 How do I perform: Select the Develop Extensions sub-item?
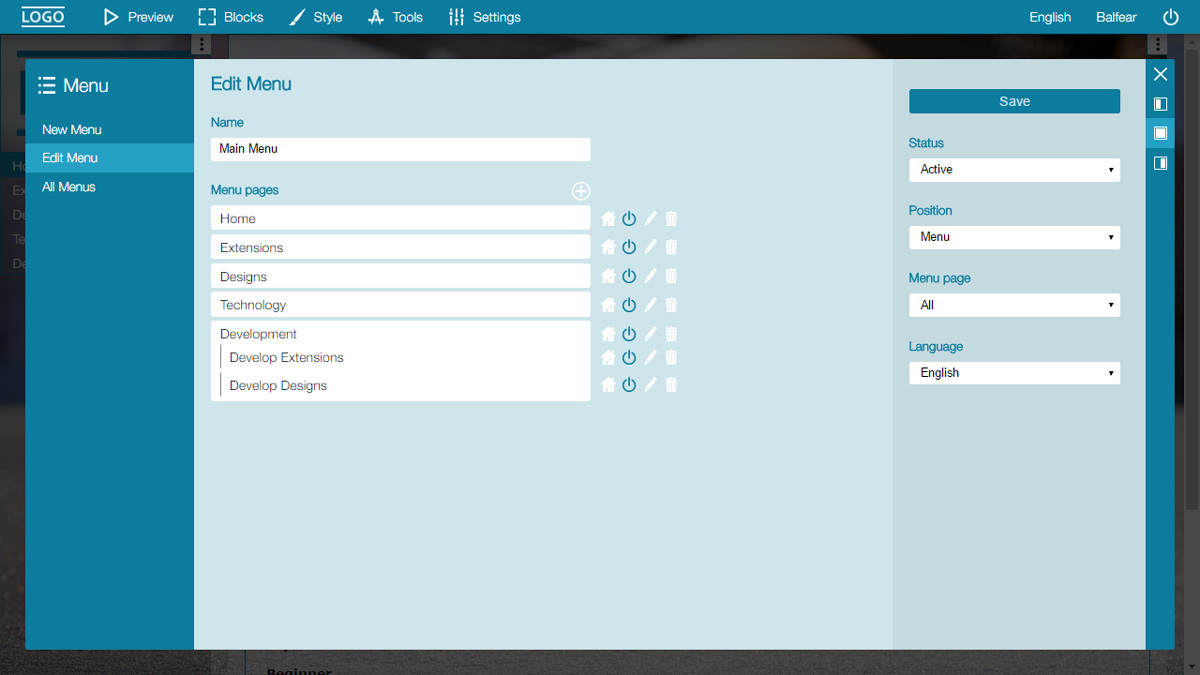(x=405, y=357)
